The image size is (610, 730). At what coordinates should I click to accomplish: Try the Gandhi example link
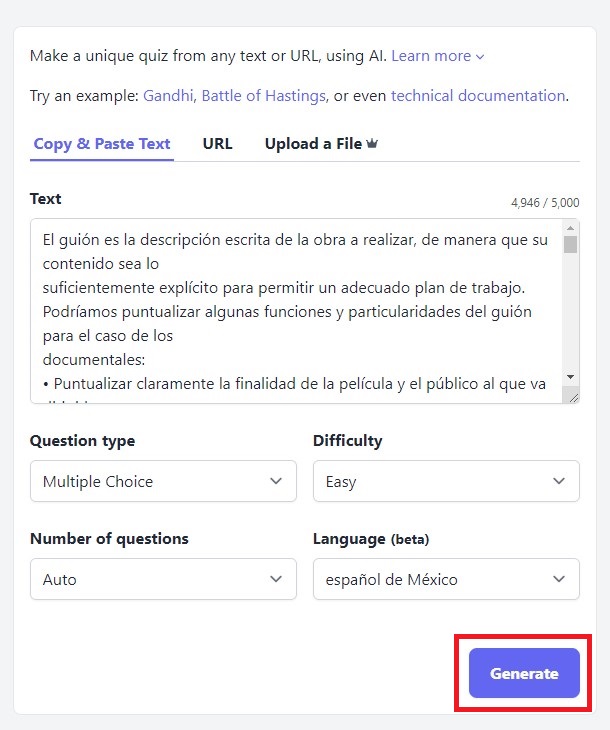tap(169, 96)
